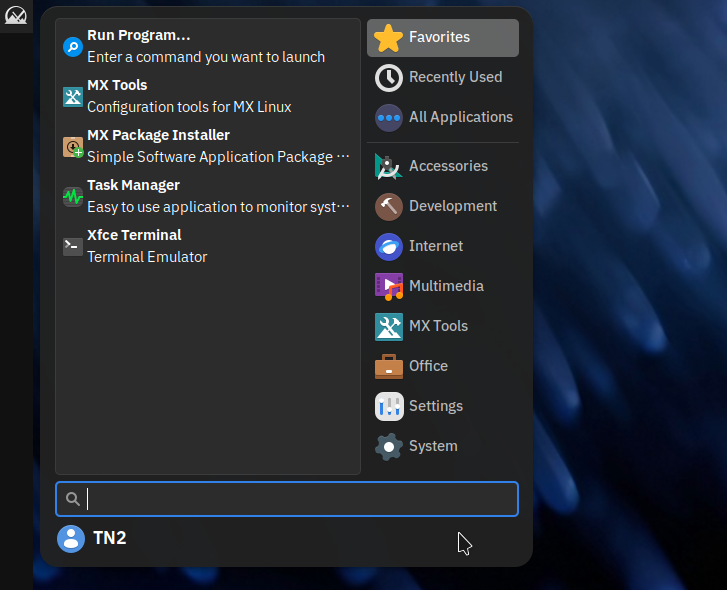The width and height of the screenshot is (727, 590).
Task: Launch MX Tools title in favorites list
Action: point(117,85)
